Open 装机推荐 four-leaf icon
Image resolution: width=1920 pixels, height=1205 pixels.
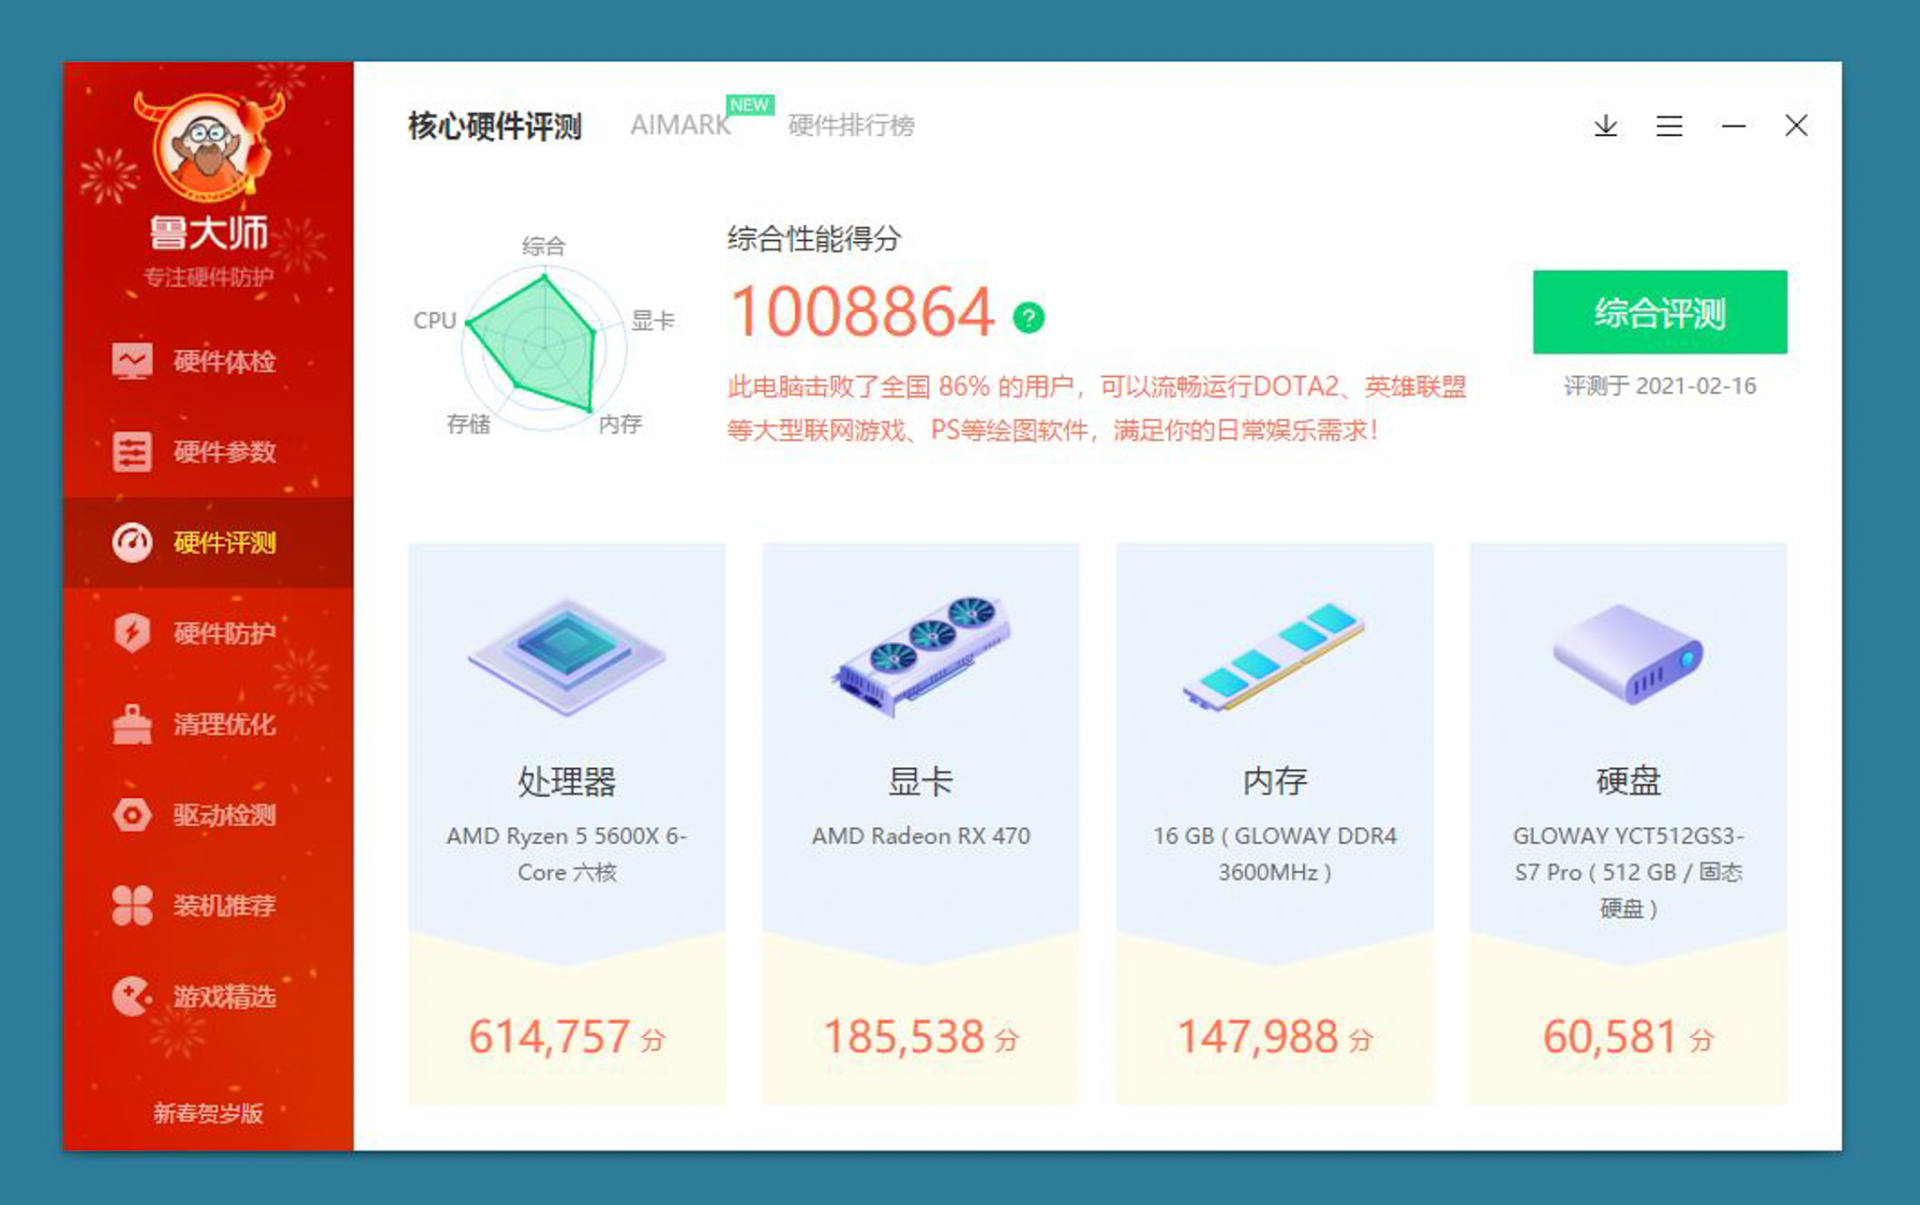coord(132,906)
